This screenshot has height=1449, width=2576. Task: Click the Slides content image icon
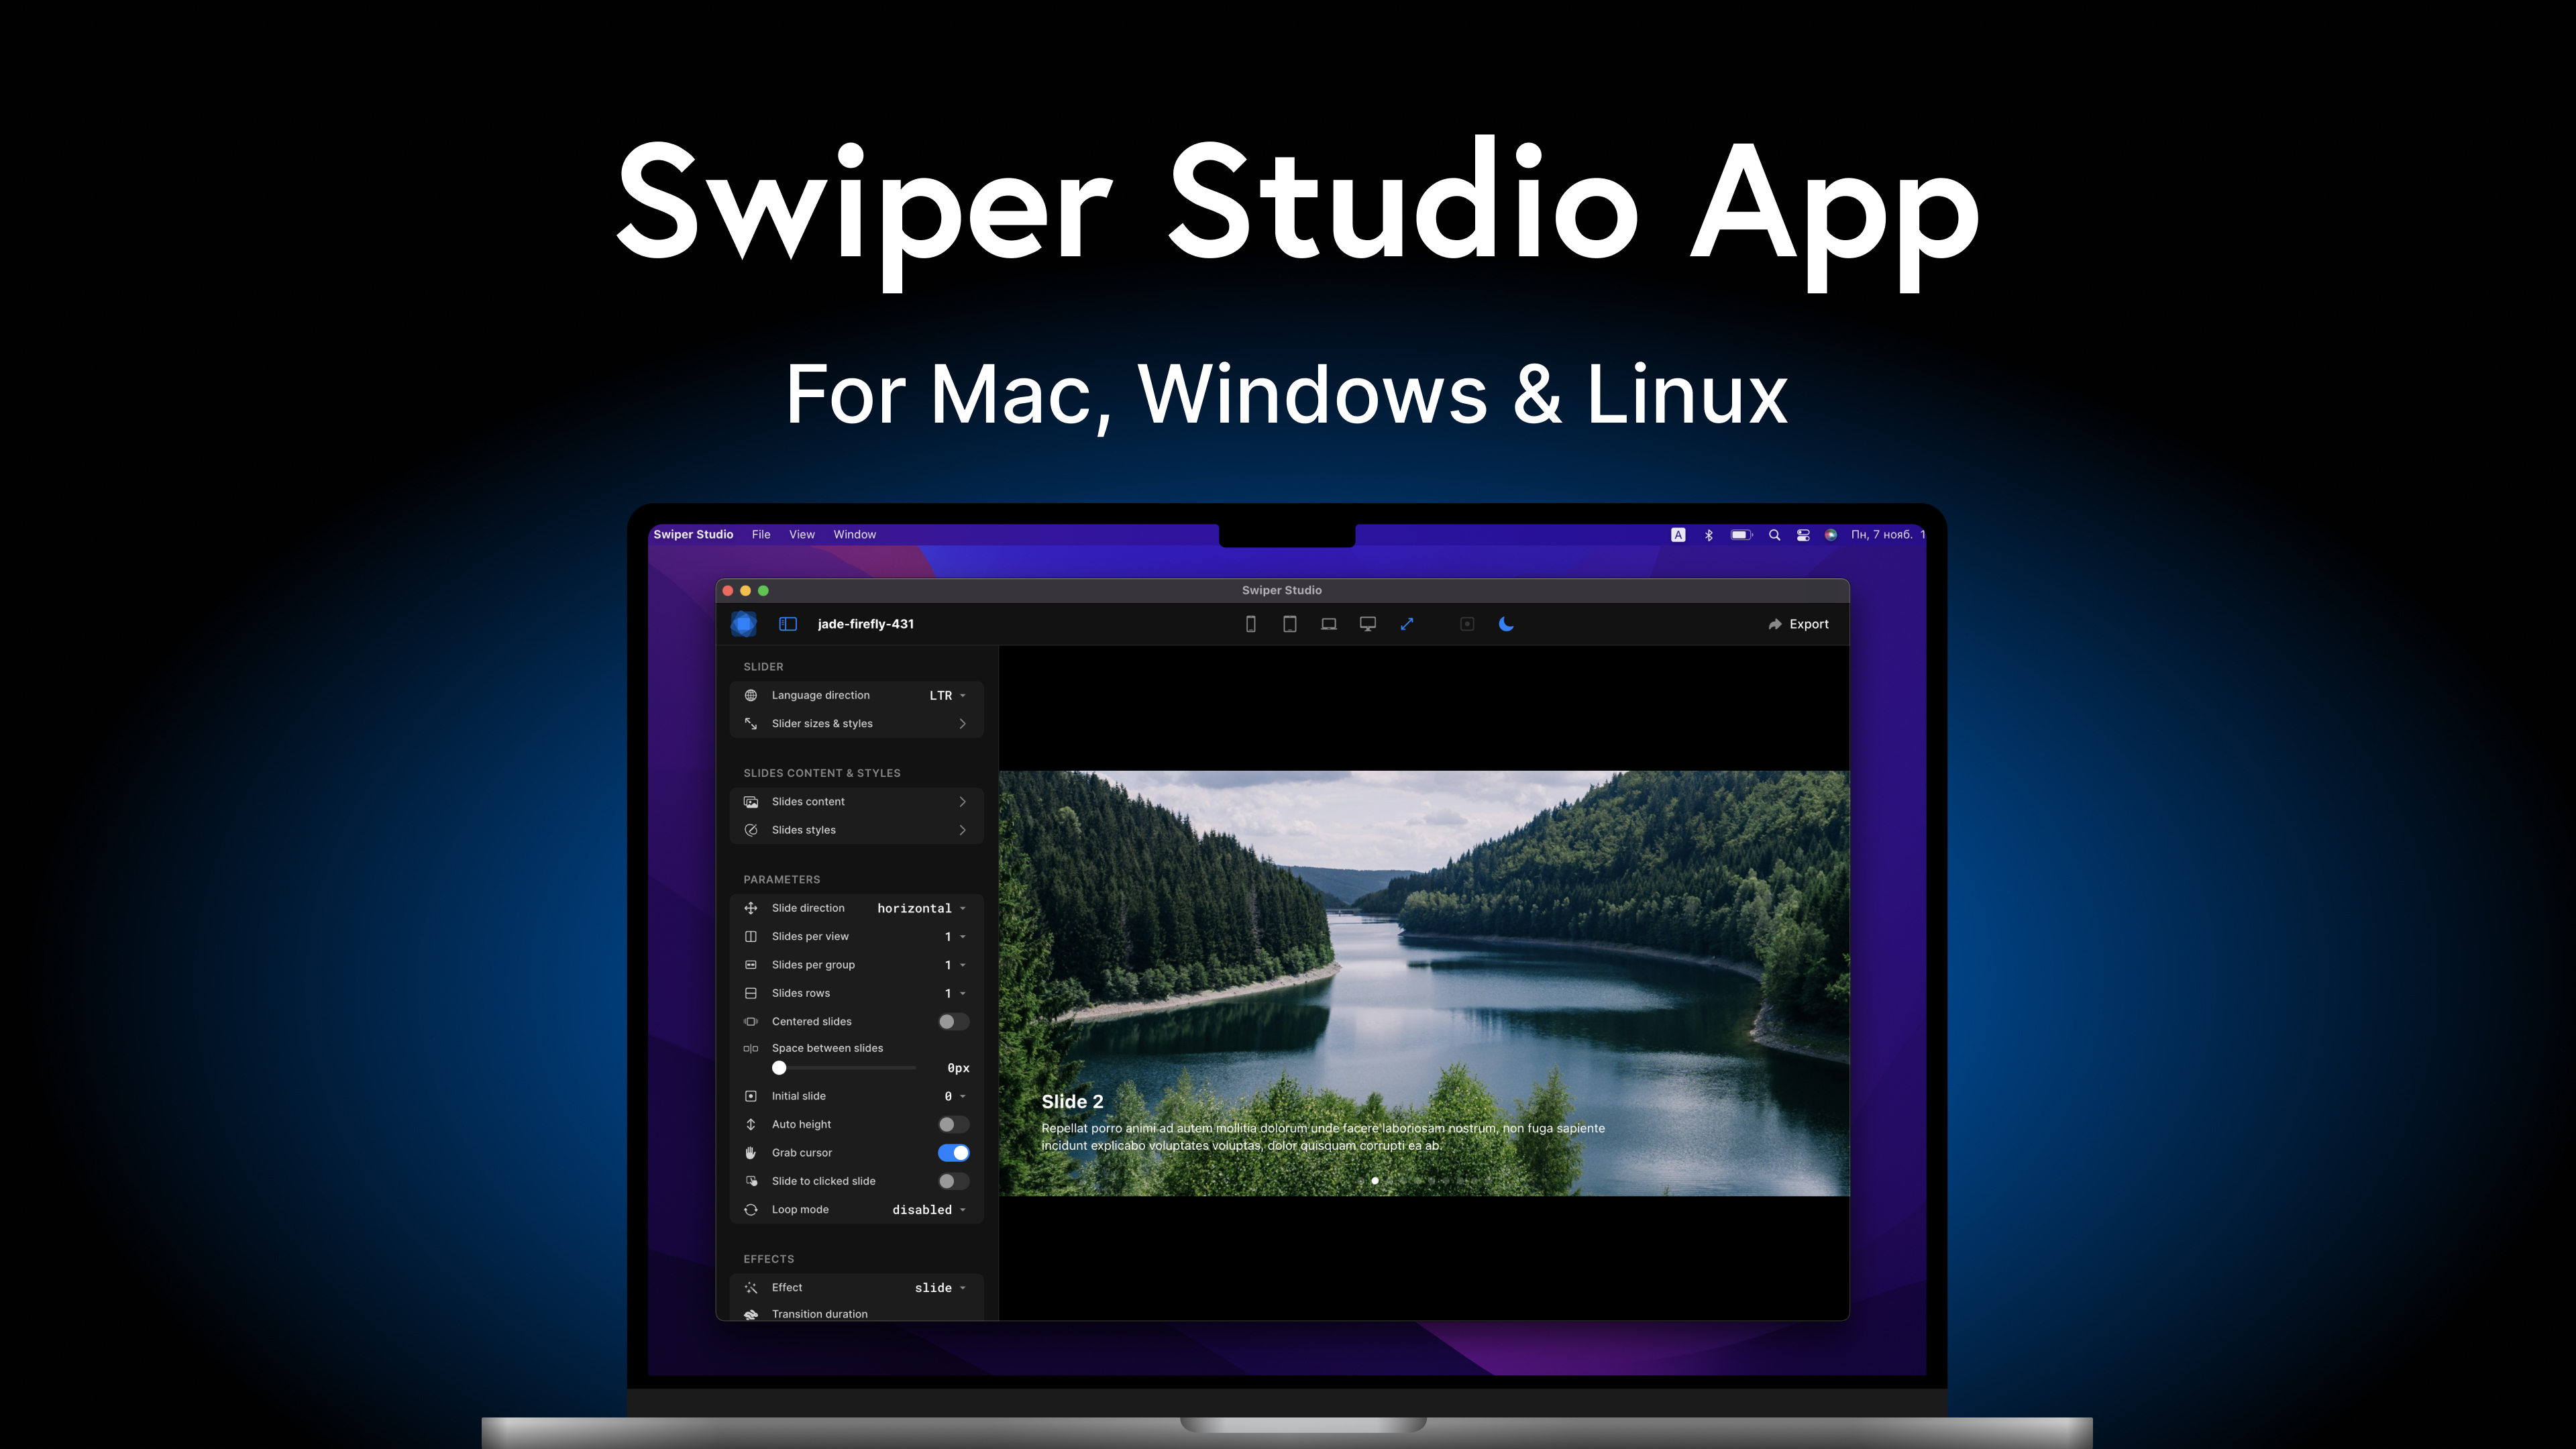(751, 802)
